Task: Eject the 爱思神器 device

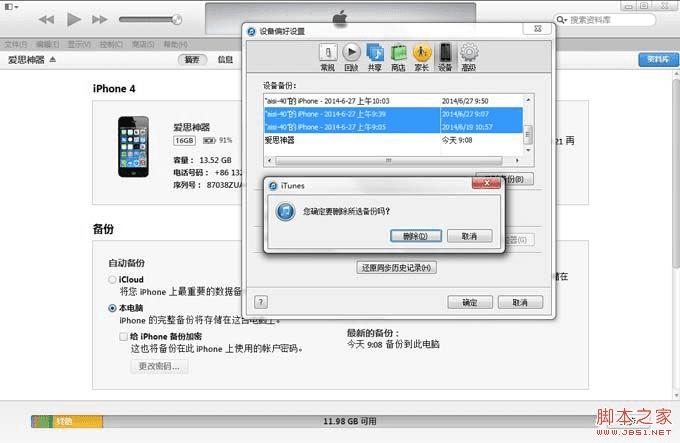Action: (x=52, y=59)
